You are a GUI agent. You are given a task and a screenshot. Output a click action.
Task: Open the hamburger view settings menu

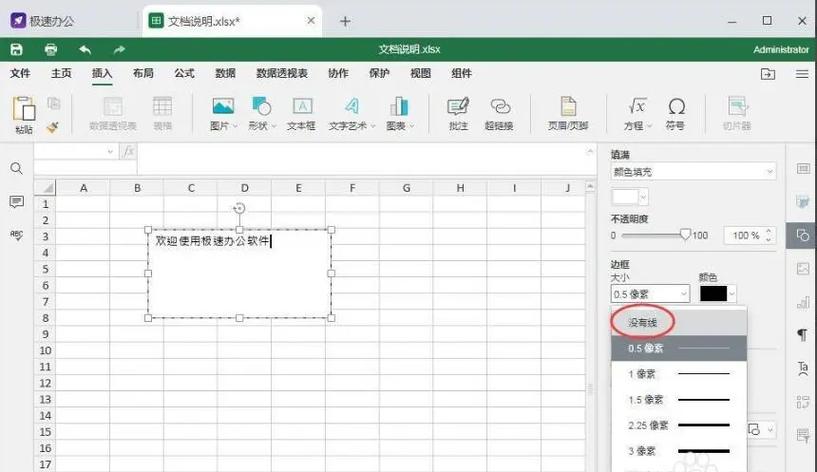pos(802,74)
